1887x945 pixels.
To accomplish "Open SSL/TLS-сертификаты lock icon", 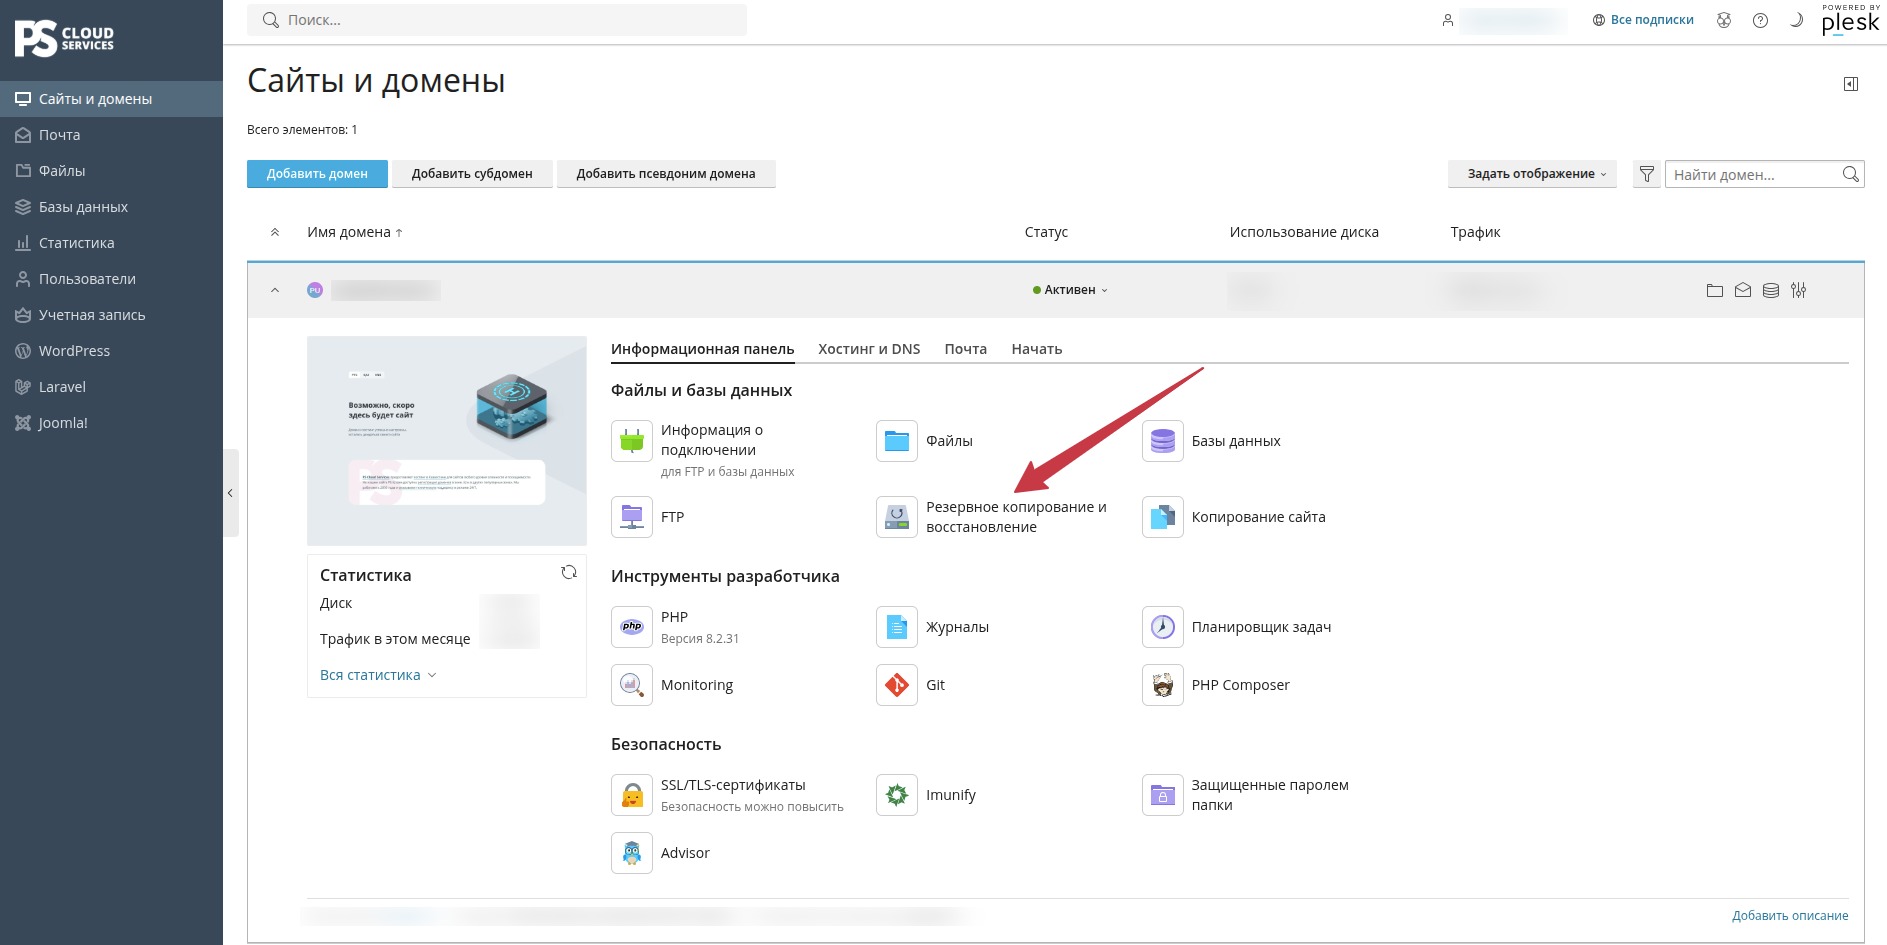I will (632, 795).
